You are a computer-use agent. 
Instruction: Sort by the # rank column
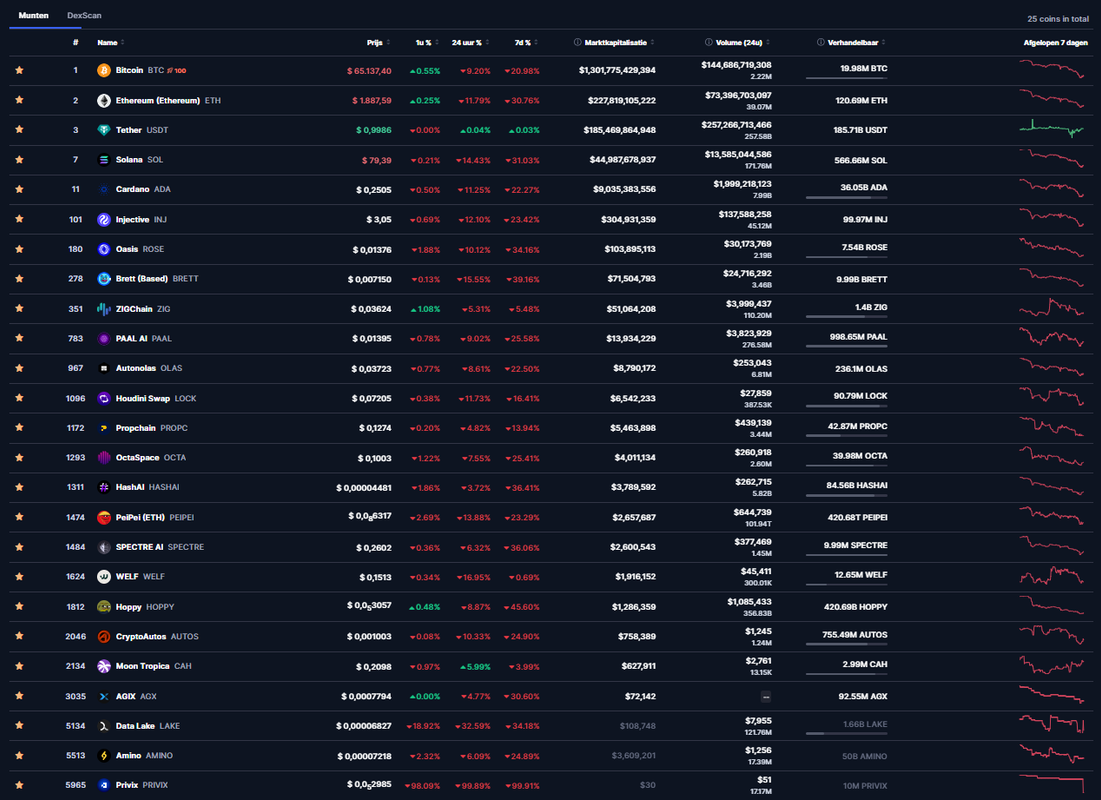tap(76, 43)
